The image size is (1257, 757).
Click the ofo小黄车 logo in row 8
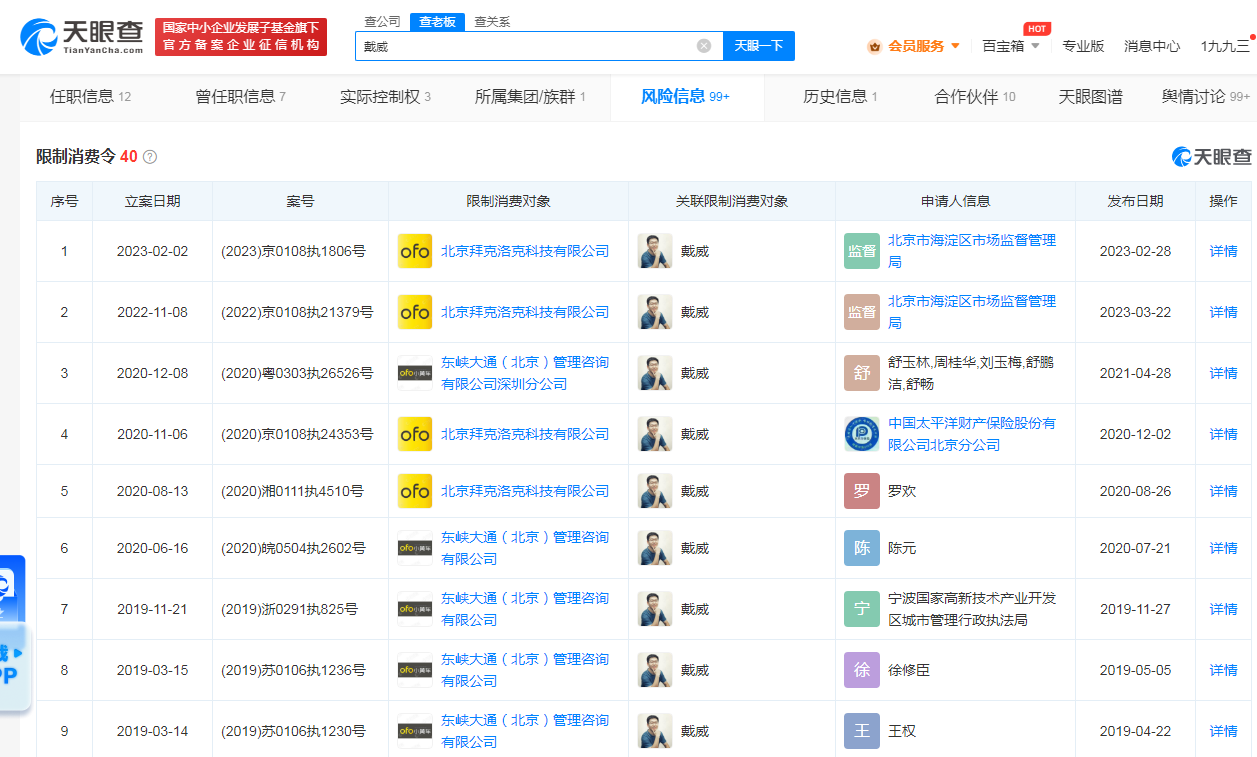click(415, 670)
